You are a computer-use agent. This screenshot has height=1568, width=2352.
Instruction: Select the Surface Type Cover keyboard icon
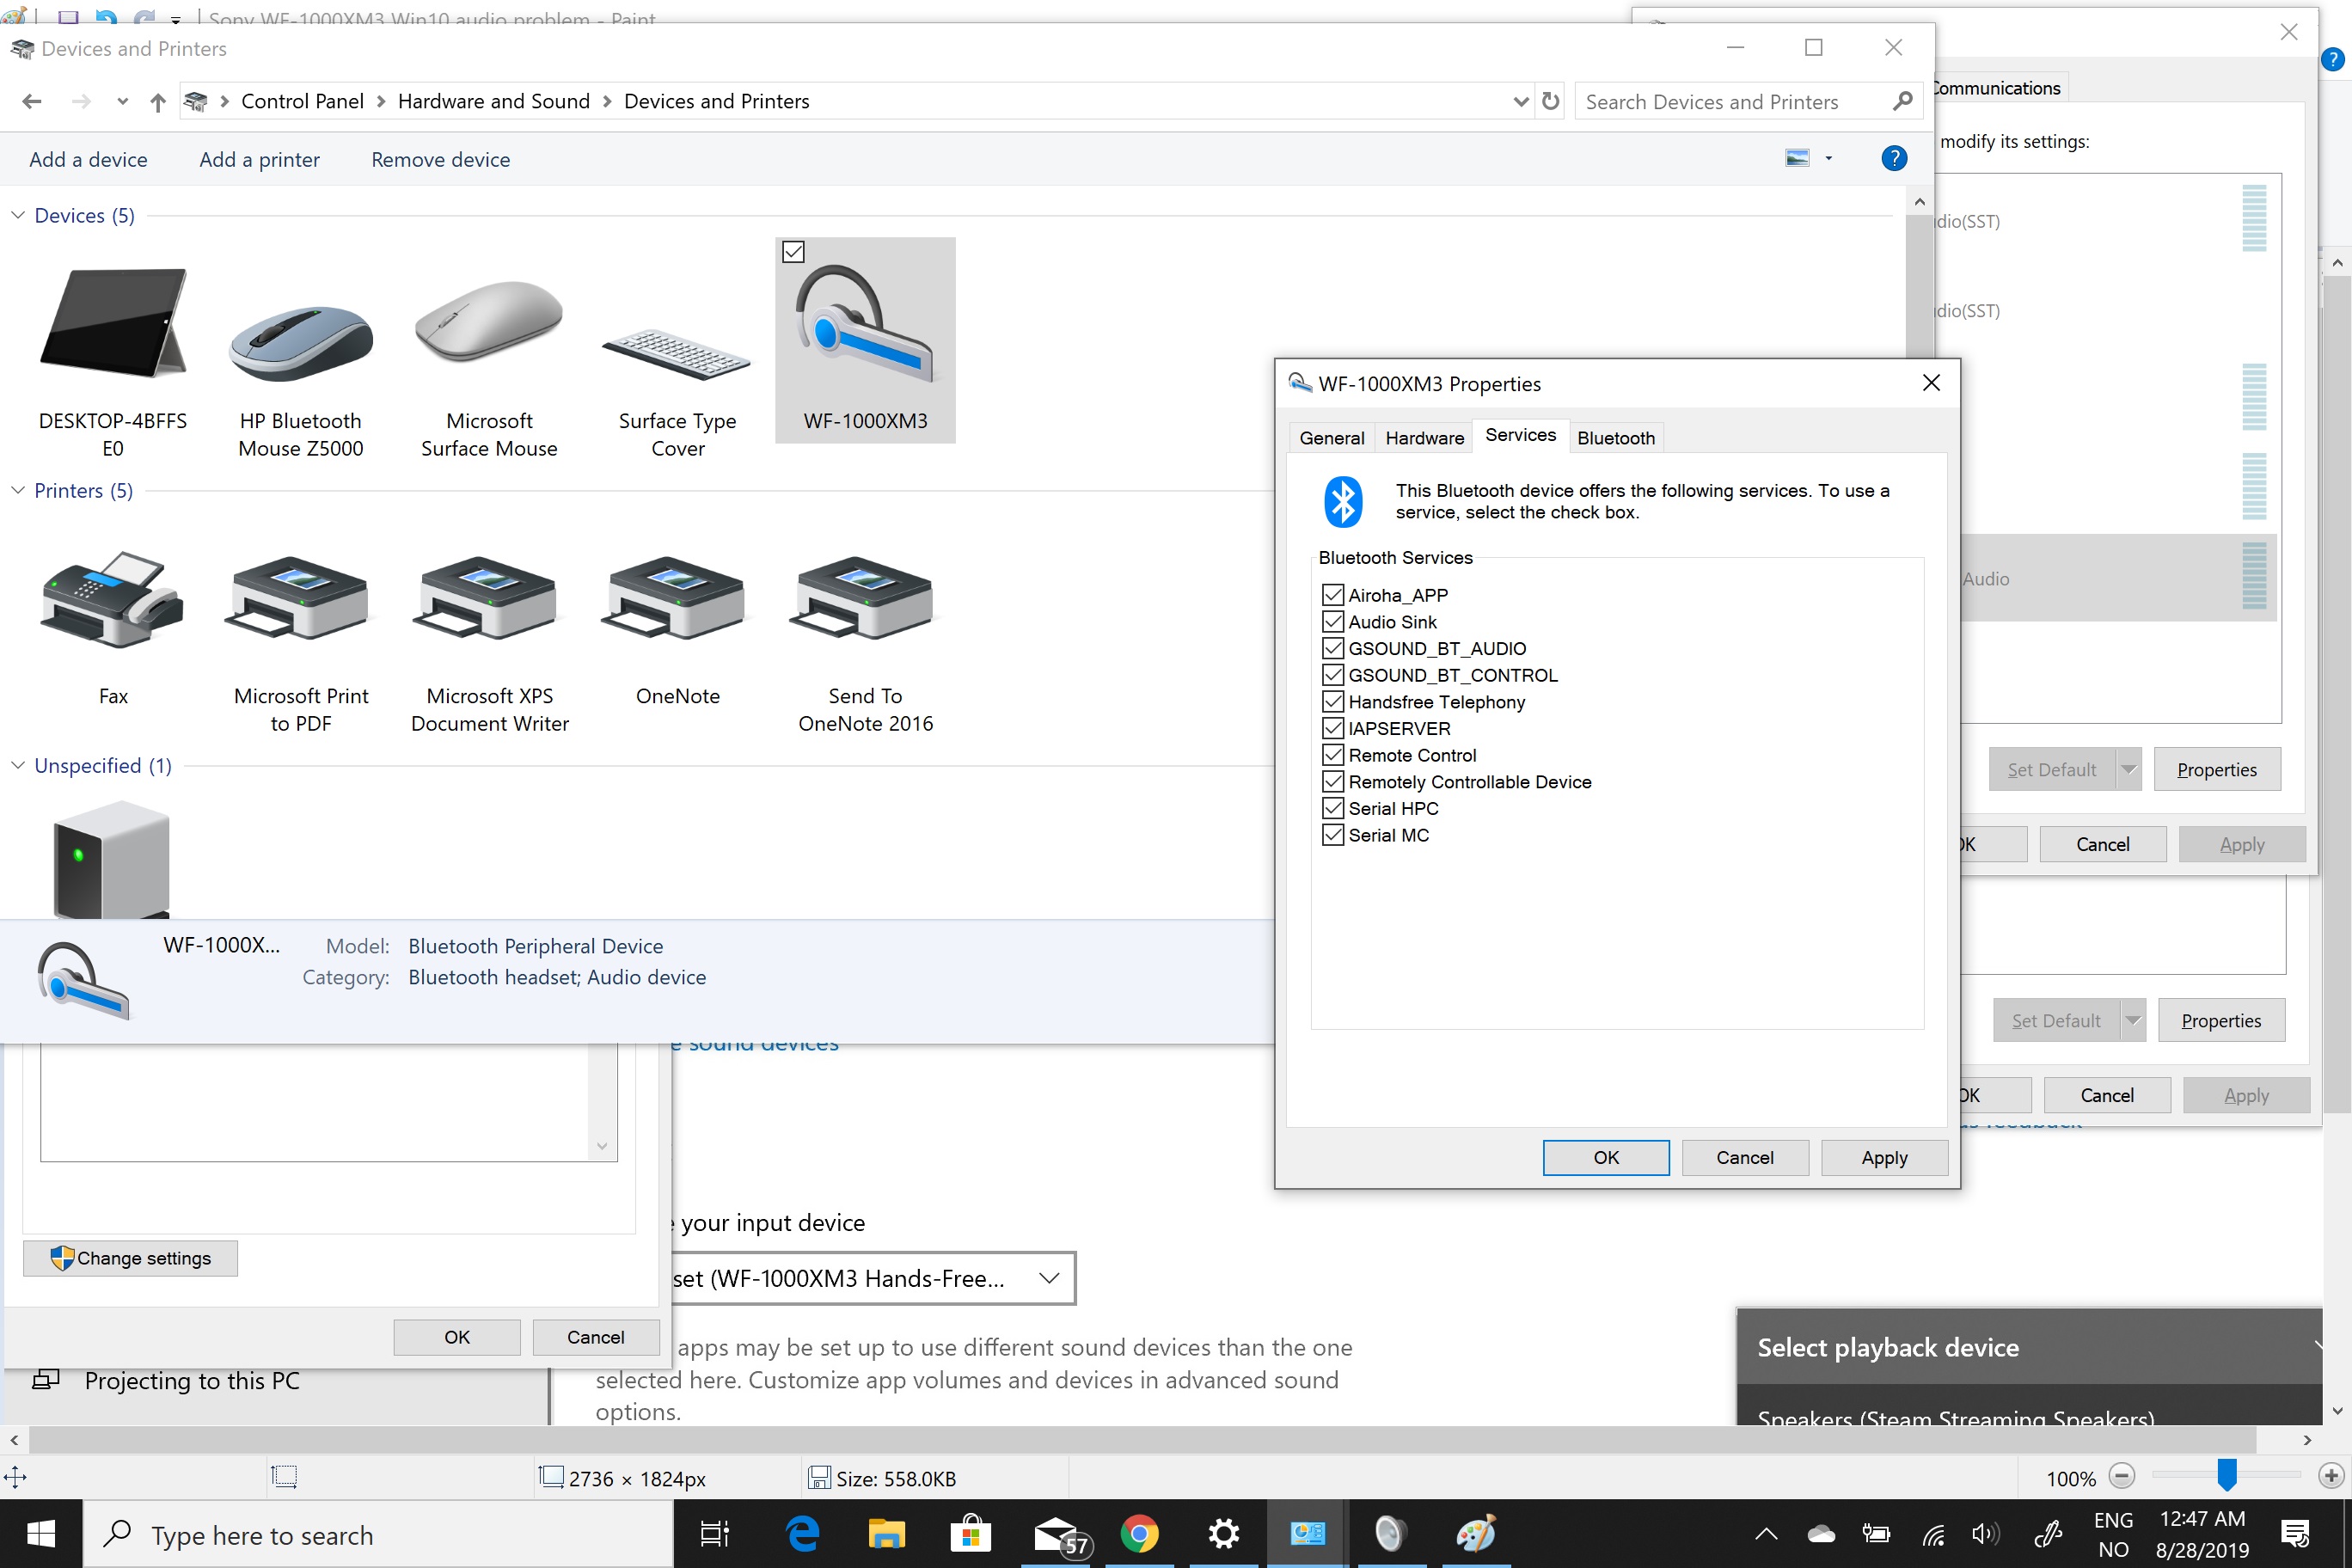point(677,354)
